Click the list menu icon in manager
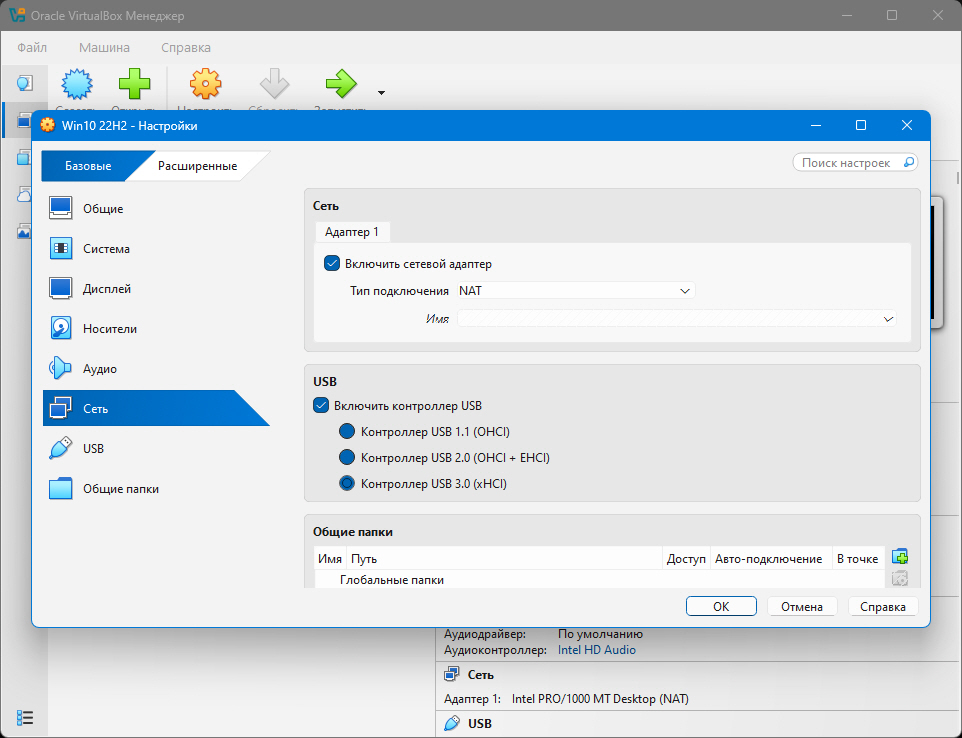The image size is (962, 738). (25, 717)
